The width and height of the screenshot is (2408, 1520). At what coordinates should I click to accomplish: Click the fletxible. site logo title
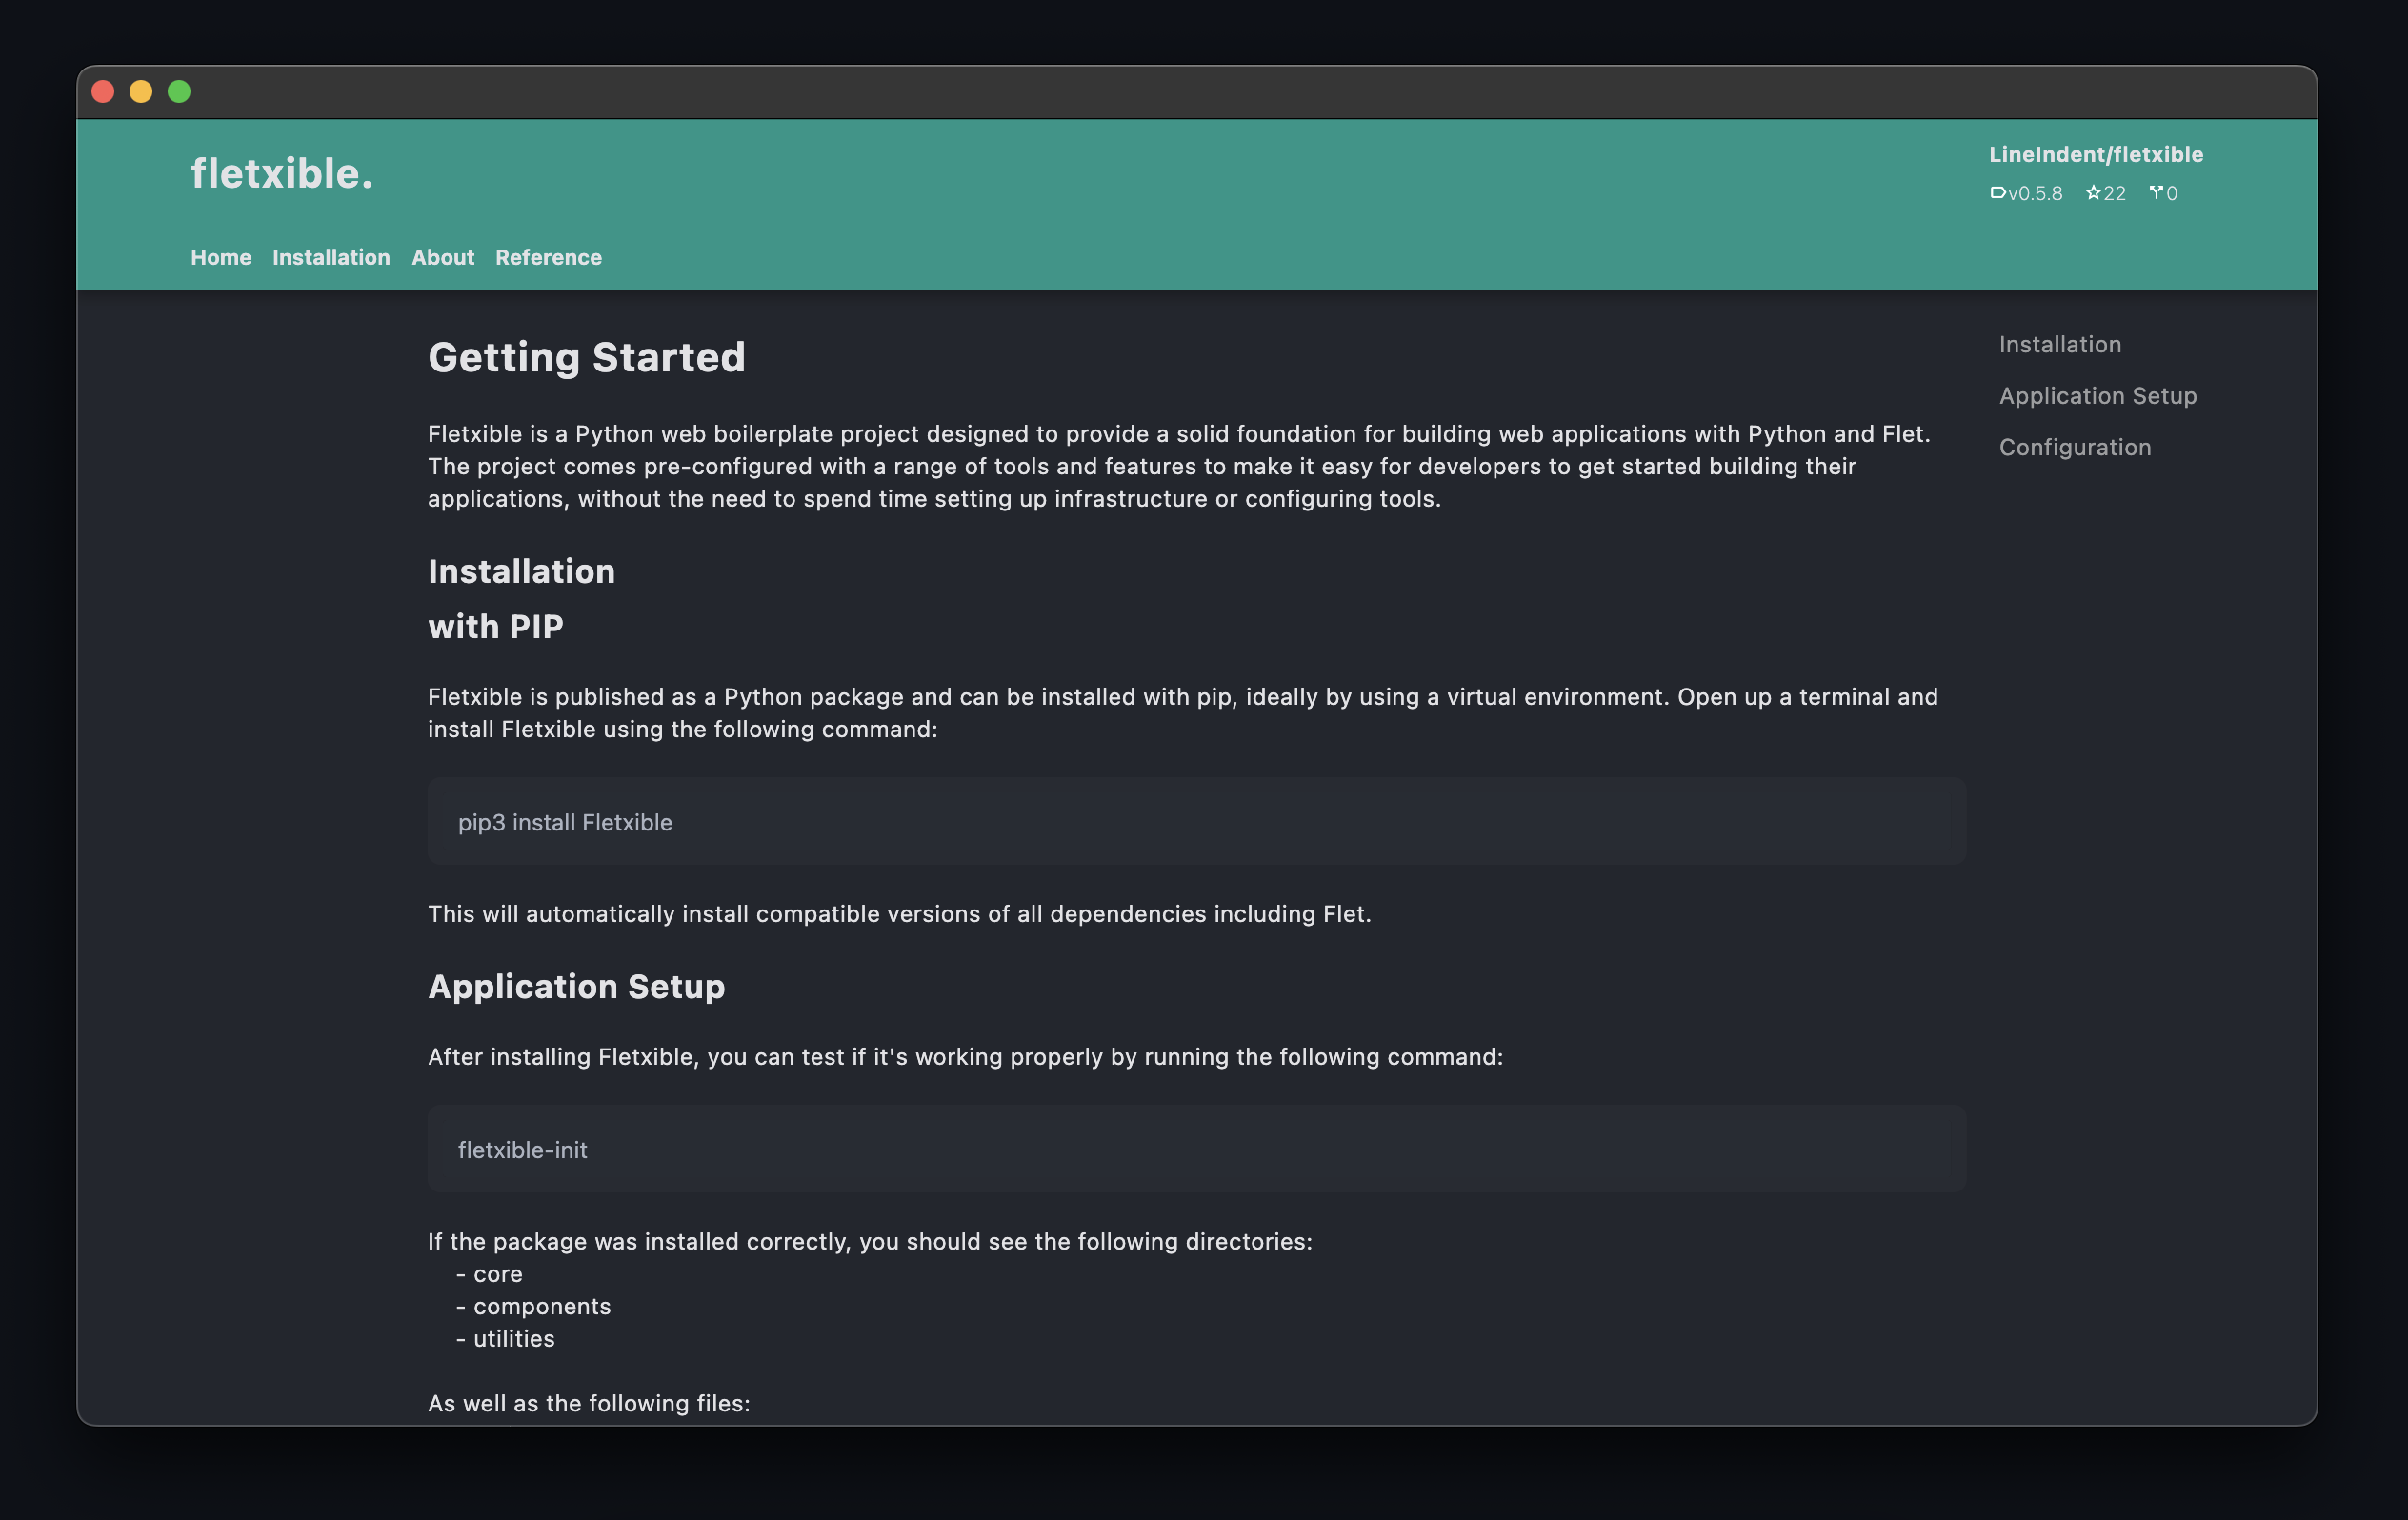pos(281,174)
